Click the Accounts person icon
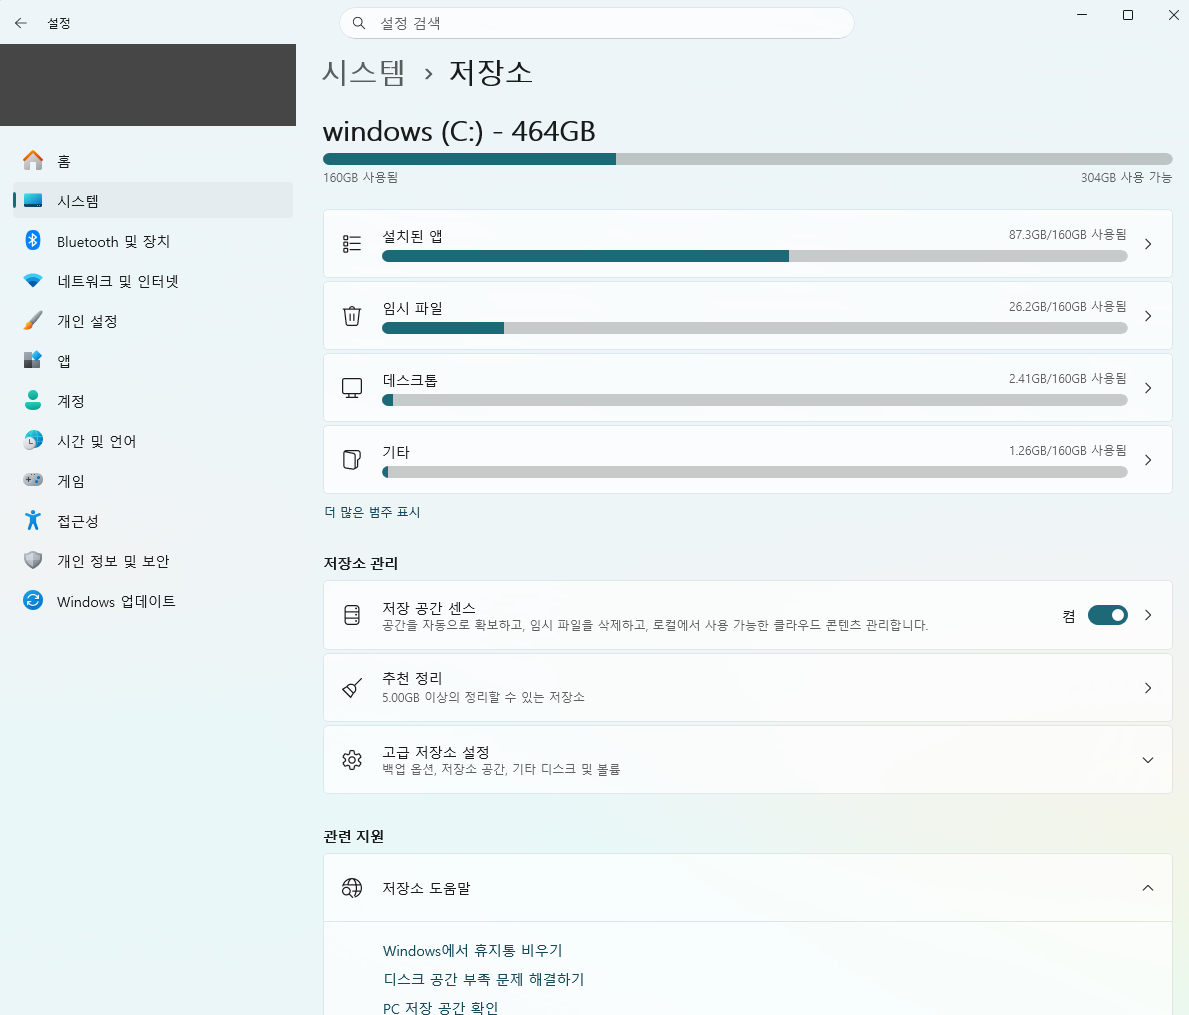 tap(33, 400)
